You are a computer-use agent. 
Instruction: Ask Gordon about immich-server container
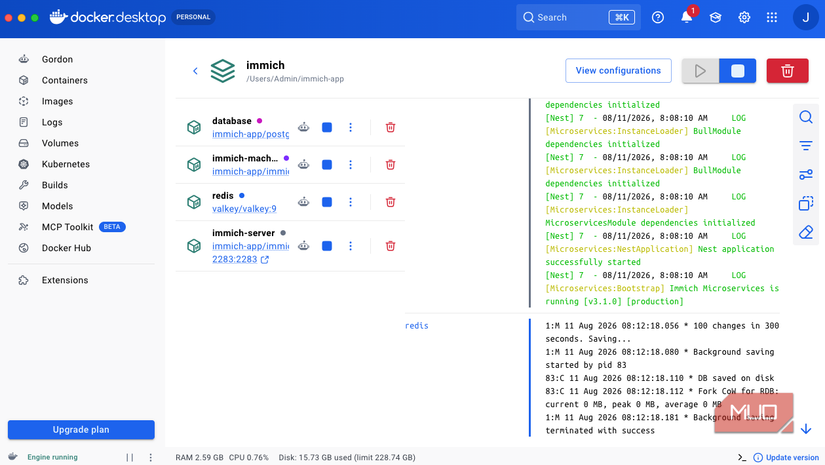click(304, 246)
